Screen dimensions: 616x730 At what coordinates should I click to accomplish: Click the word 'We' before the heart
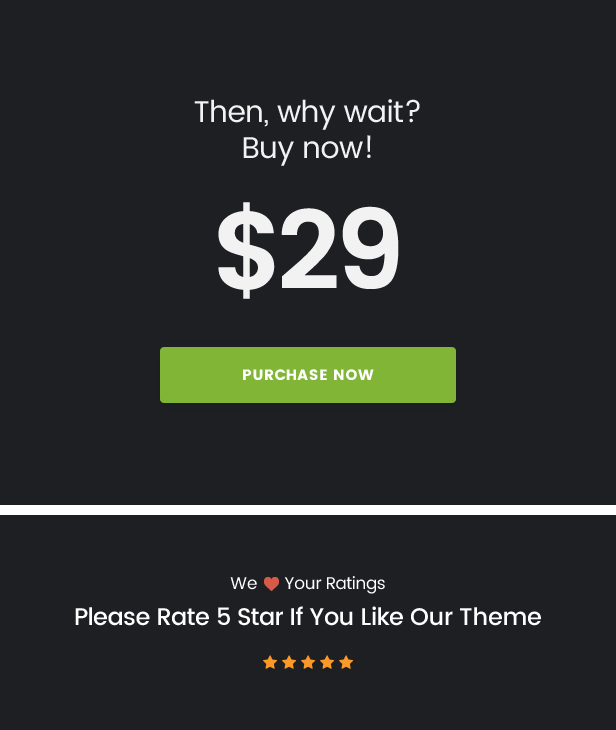pos(244,583)
